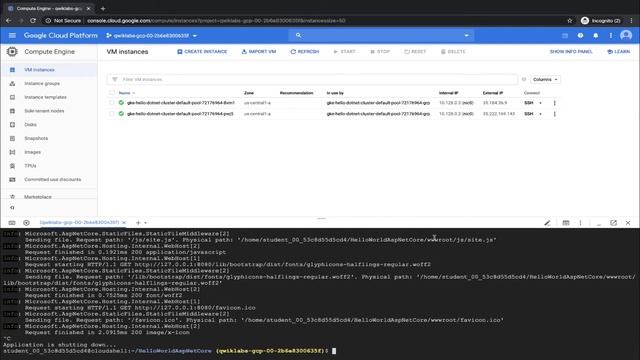The width and height of the screenshot is (640, 360).
Task: Click the Snapshots sidebar icon
Action: tap(12, 138)
